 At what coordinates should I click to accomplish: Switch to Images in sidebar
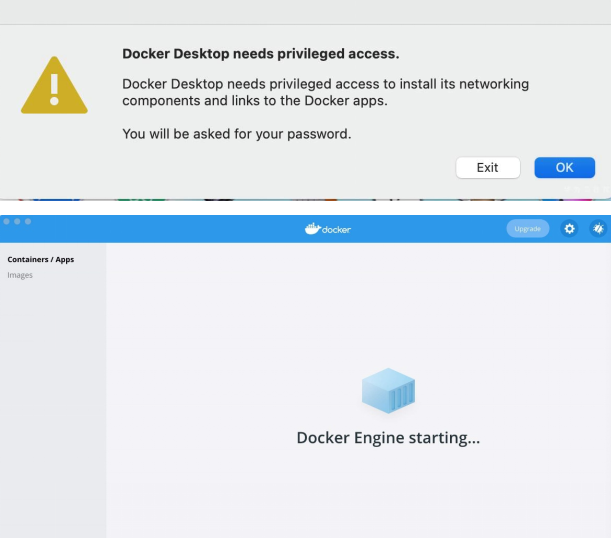(x=20, y=275)
